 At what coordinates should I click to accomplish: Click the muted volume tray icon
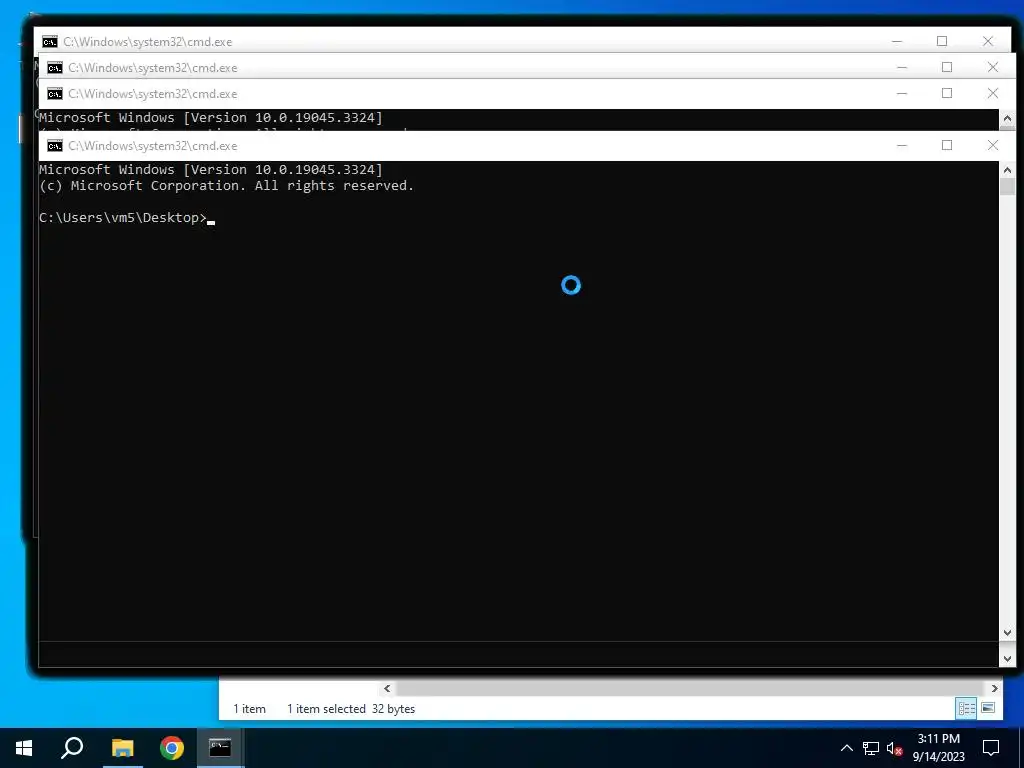tap(895, 748)
